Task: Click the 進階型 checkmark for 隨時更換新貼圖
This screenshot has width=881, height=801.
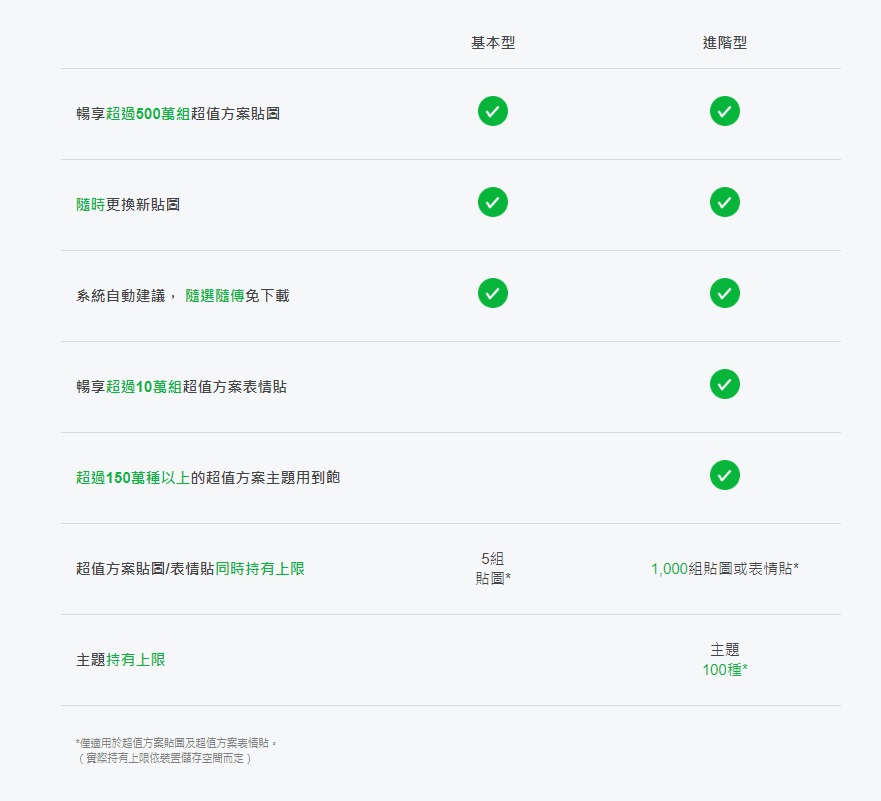Action: pyautogui.click(x=725, y=202)
